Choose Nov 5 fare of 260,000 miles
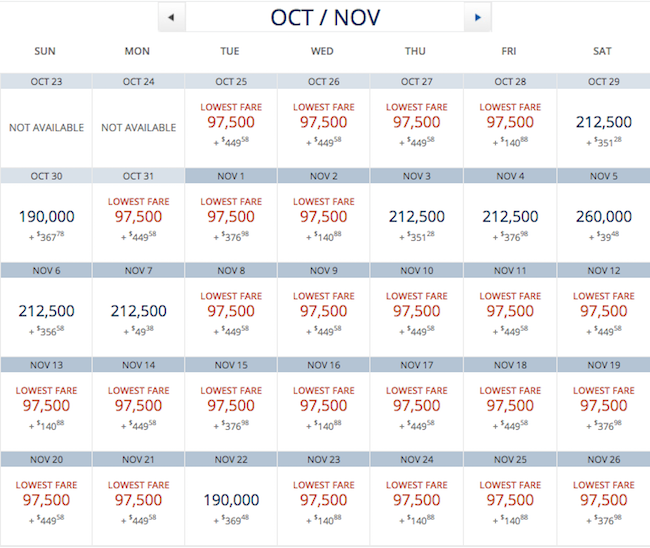650x548 pixels. 604,222
